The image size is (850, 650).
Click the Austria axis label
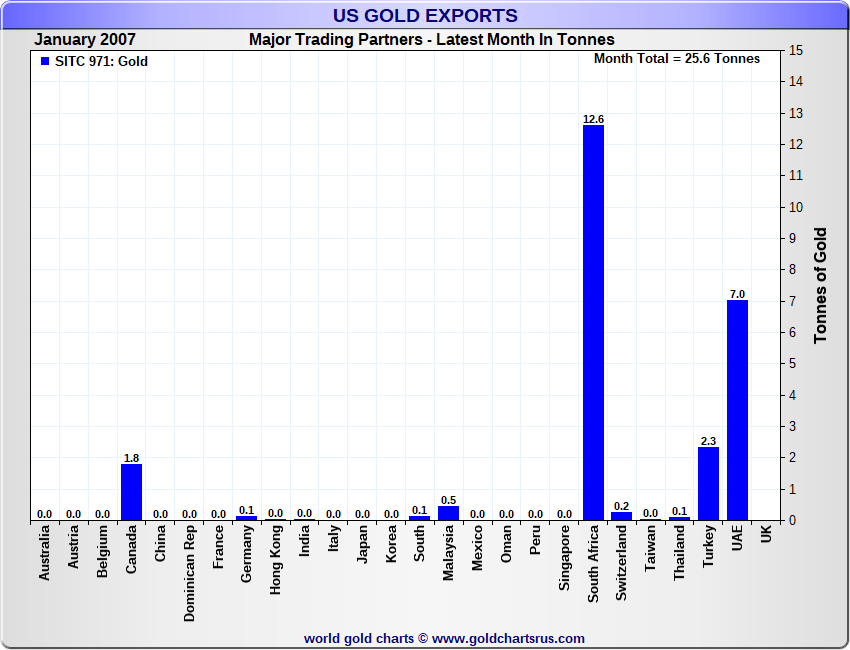[x=73, y=546]
